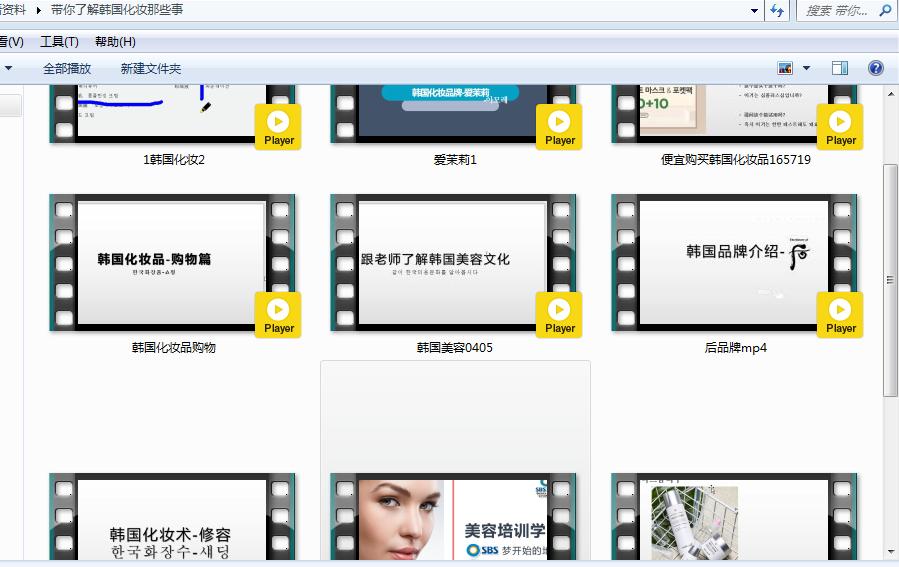The image size is (899, 567).
Task: Click Player badge on 后品牌mp4
Action: [840, 315]
